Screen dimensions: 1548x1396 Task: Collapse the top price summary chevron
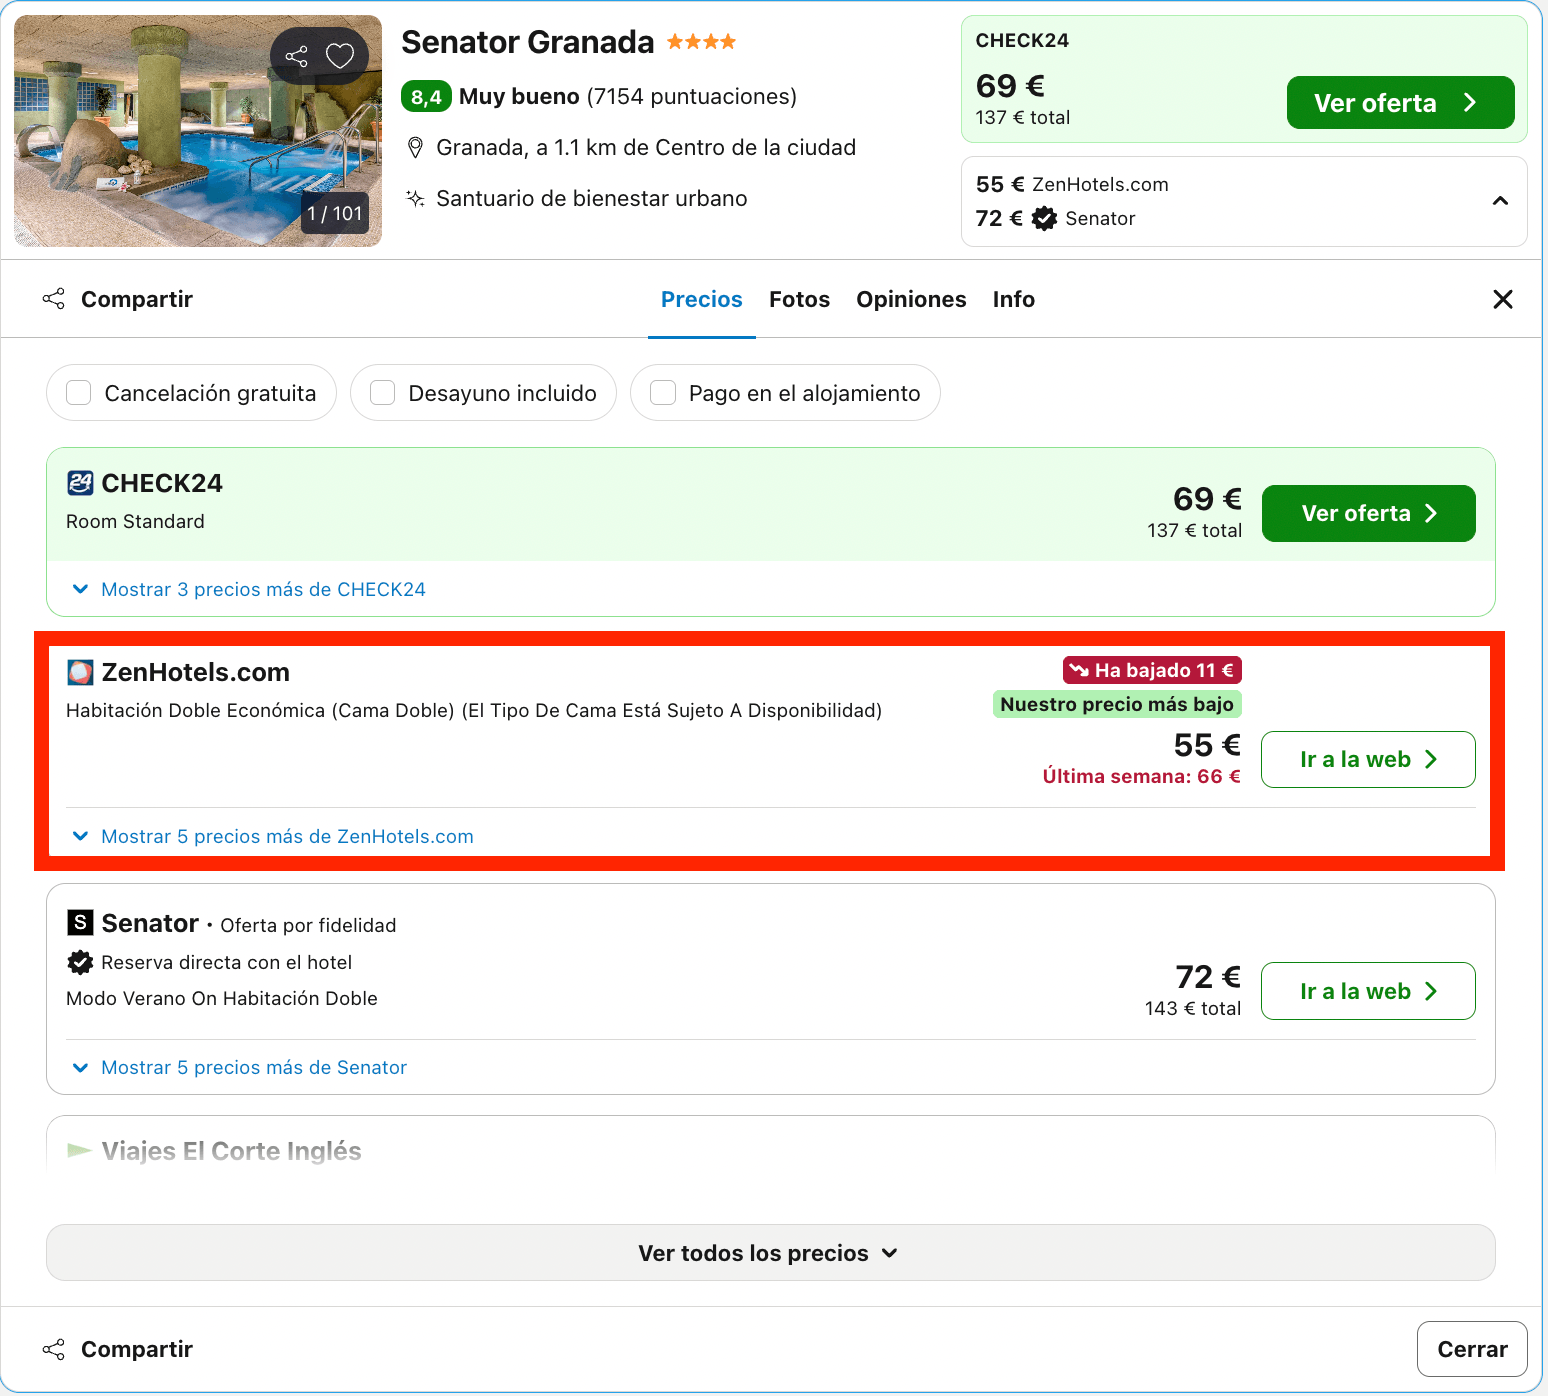click(x=1500, y=201)
